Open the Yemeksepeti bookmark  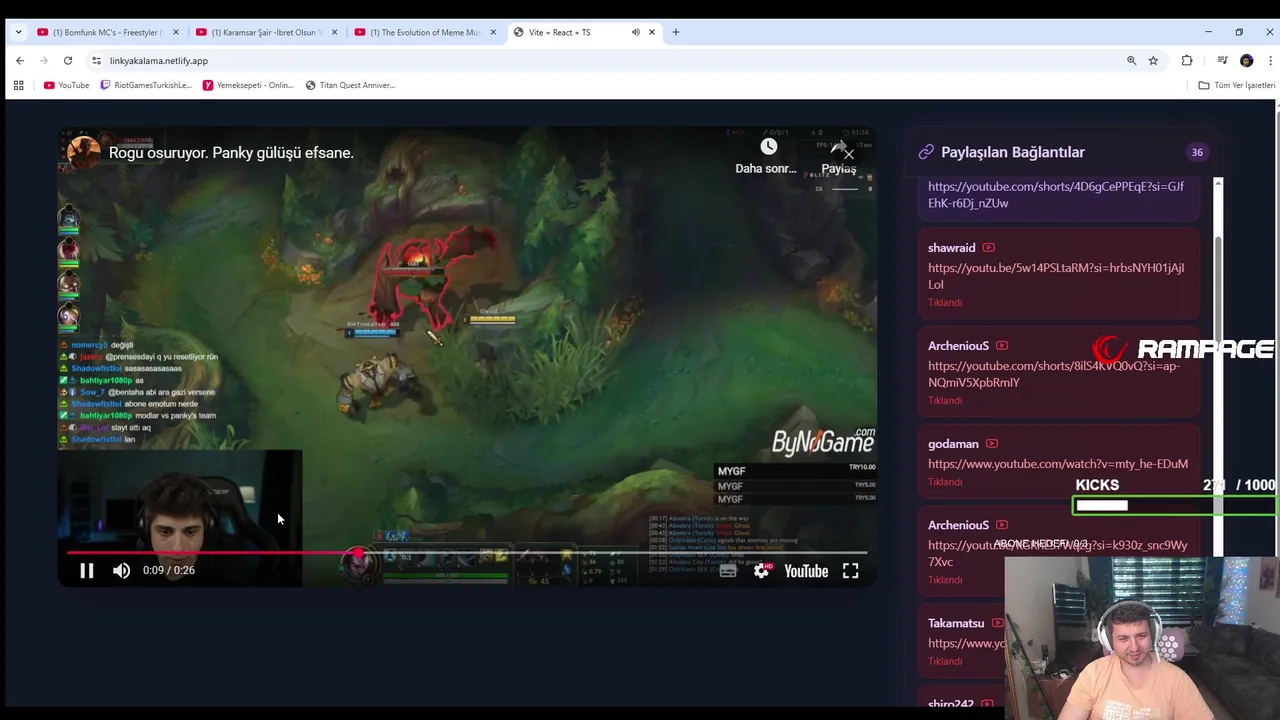(x=248, y=85)
